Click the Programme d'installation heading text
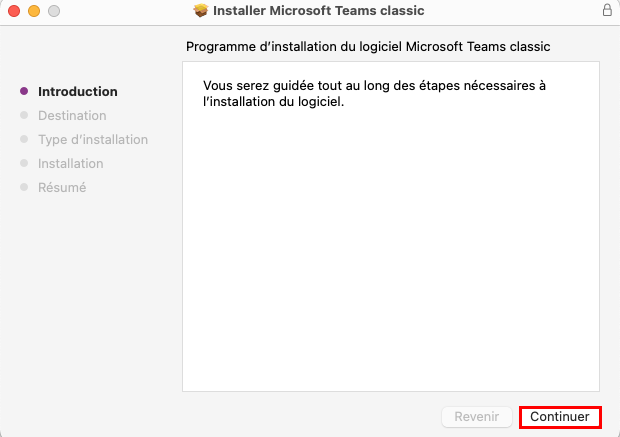 (368, 47)
